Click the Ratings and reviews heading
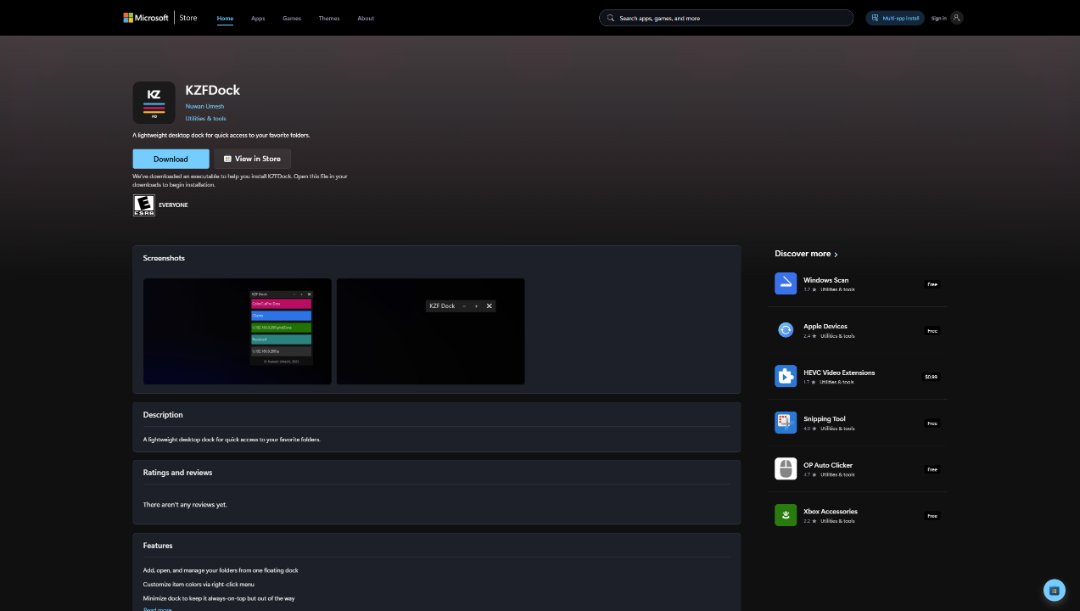Viewport: 1080px width, 611px height. click(178, 473)
